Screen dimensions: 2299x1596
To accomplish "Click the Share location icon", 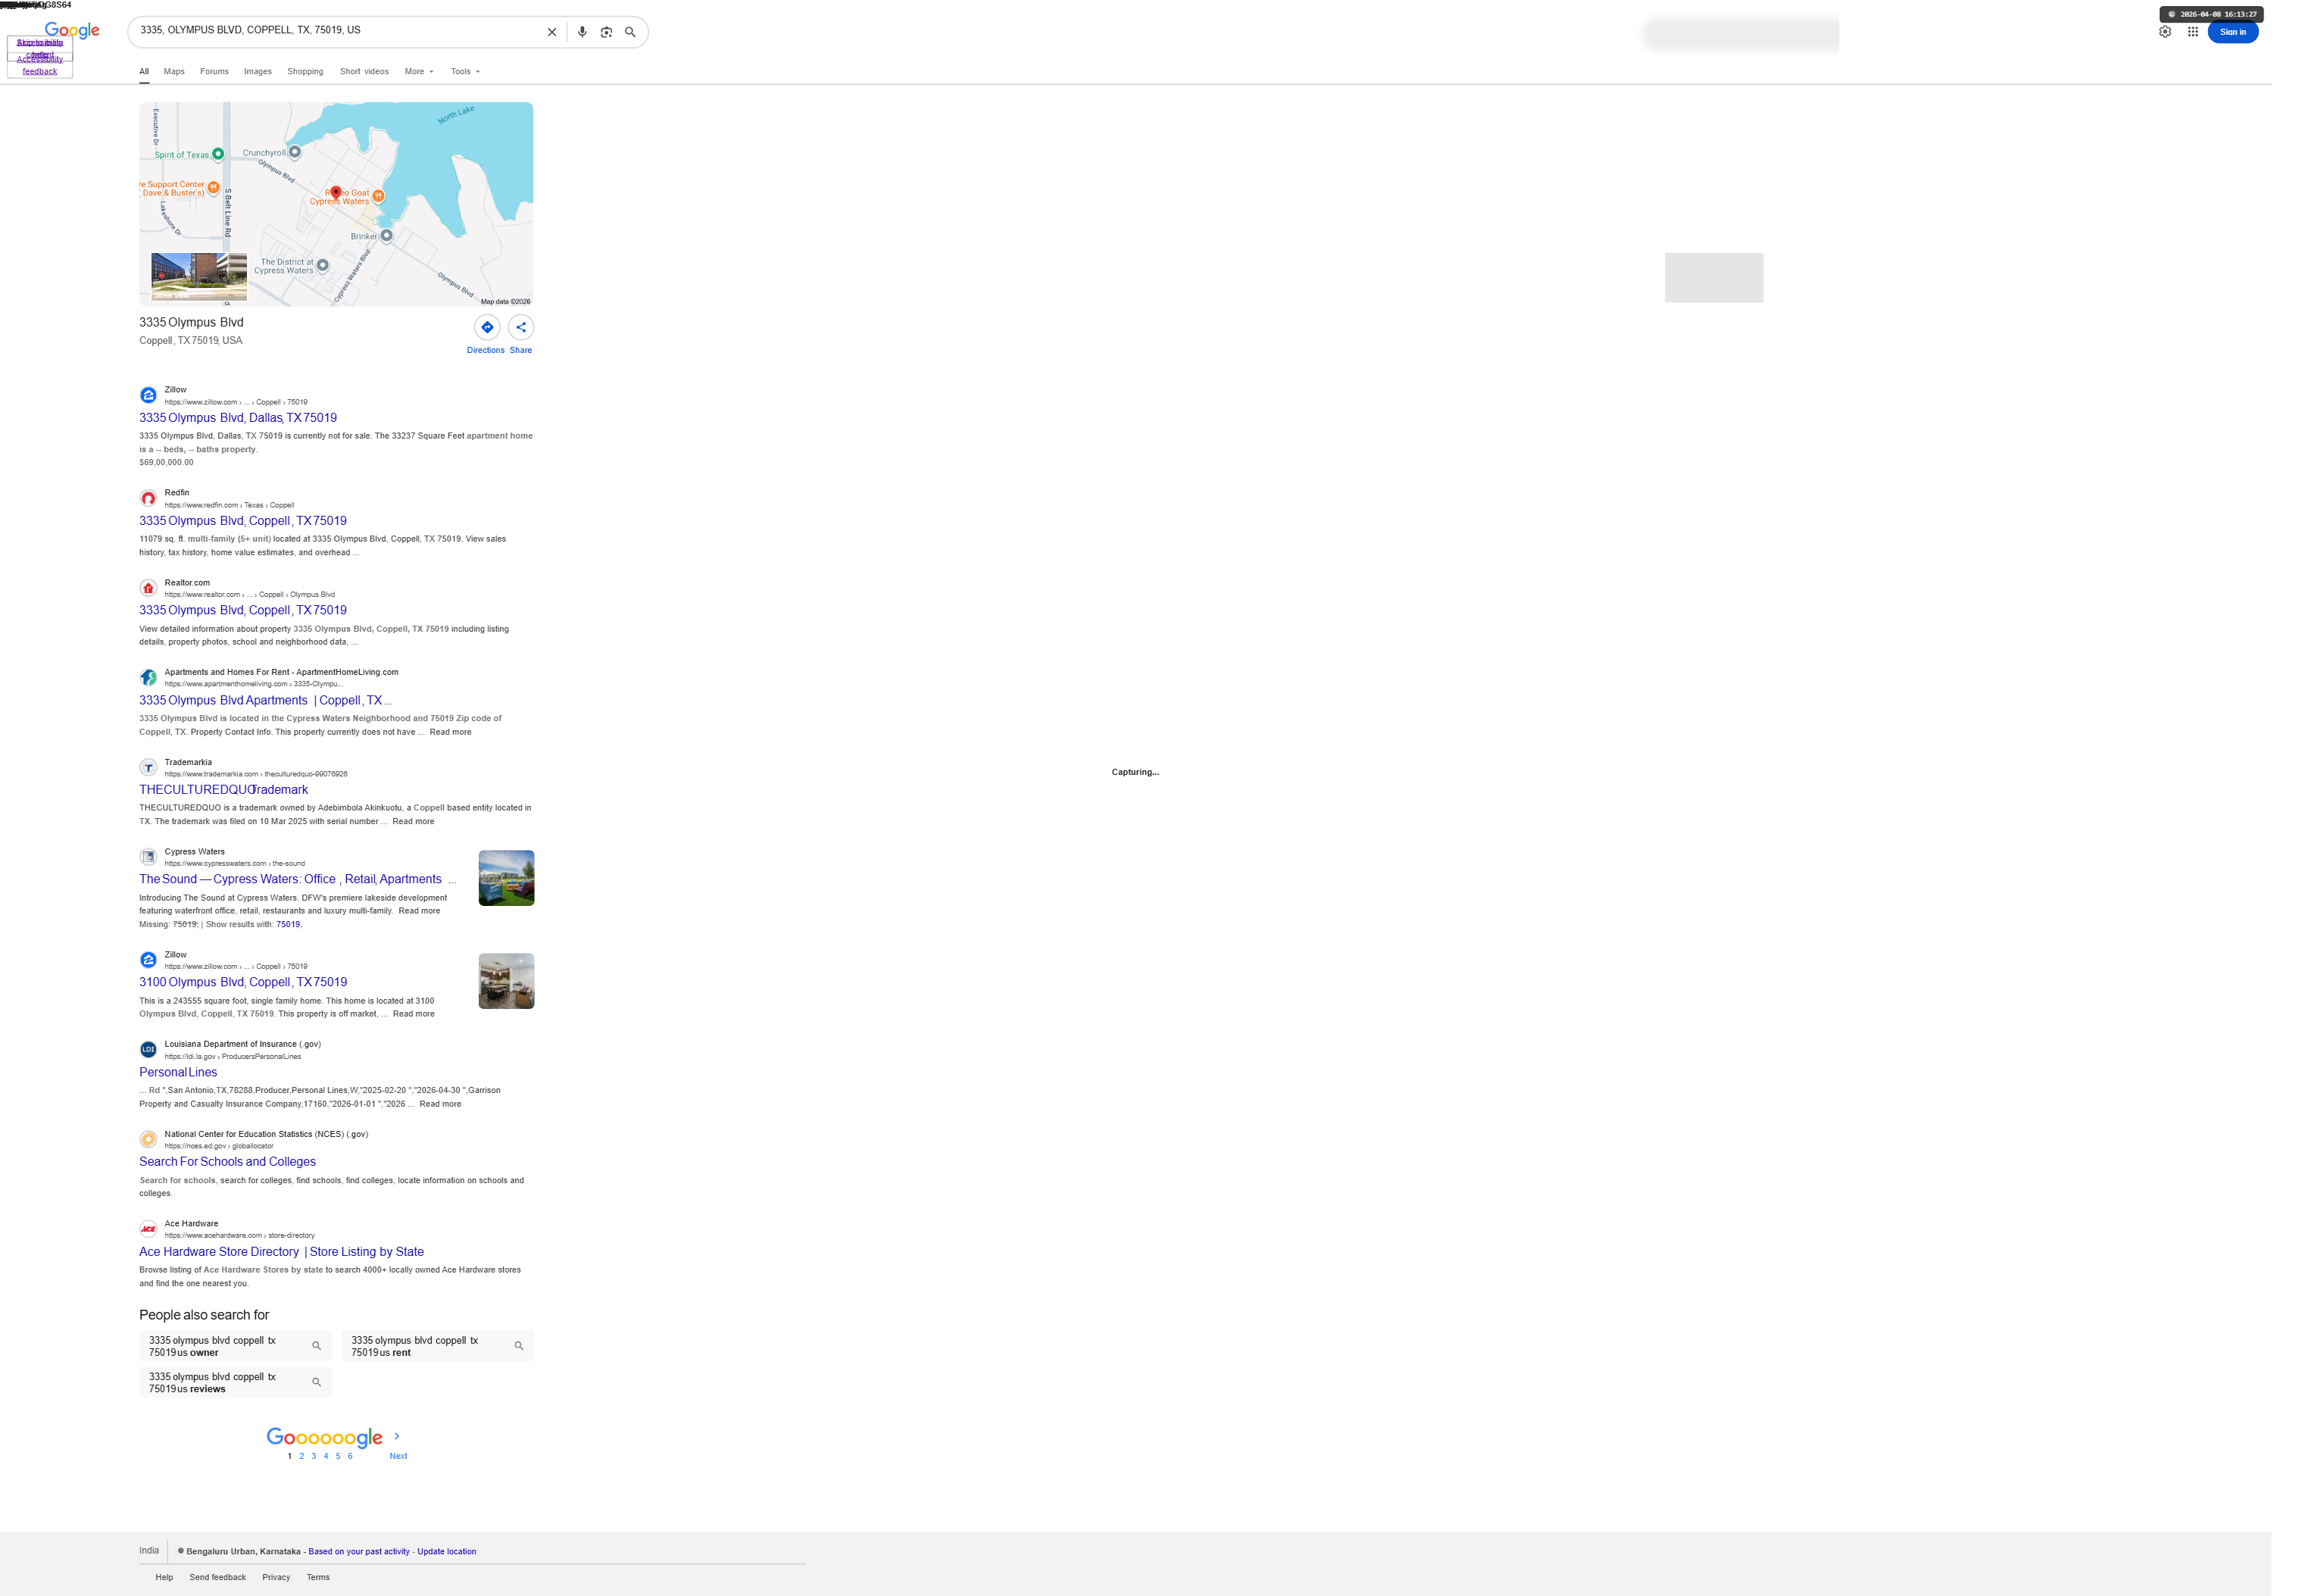I will 521,327.
